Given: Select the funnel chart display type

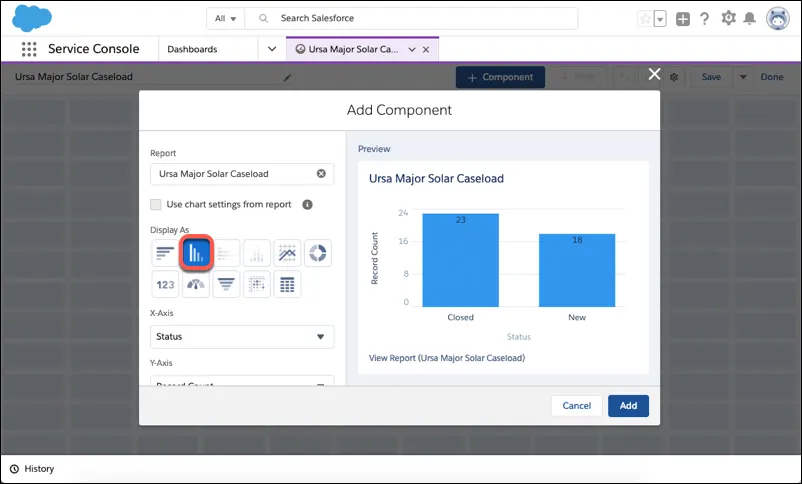Looking at the screenshot, I should pos(226,284).
